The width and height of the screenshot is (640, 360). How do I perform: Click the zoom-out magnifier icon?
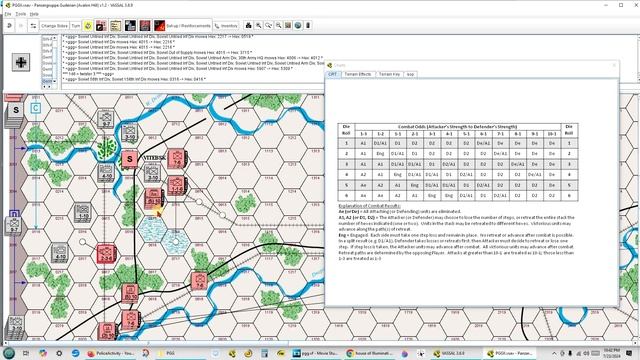pos(278,25)
